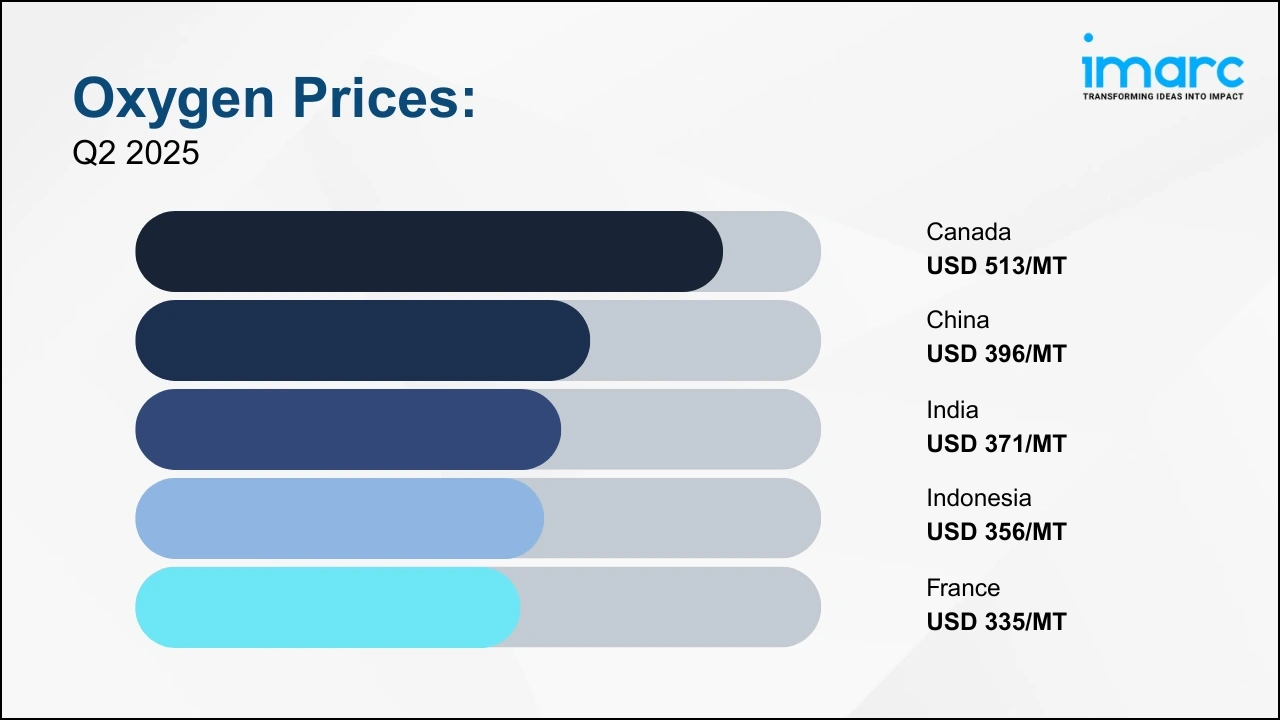Click the cyan France bar
This screenshot has height=720, width=1280.
[327, 607]
